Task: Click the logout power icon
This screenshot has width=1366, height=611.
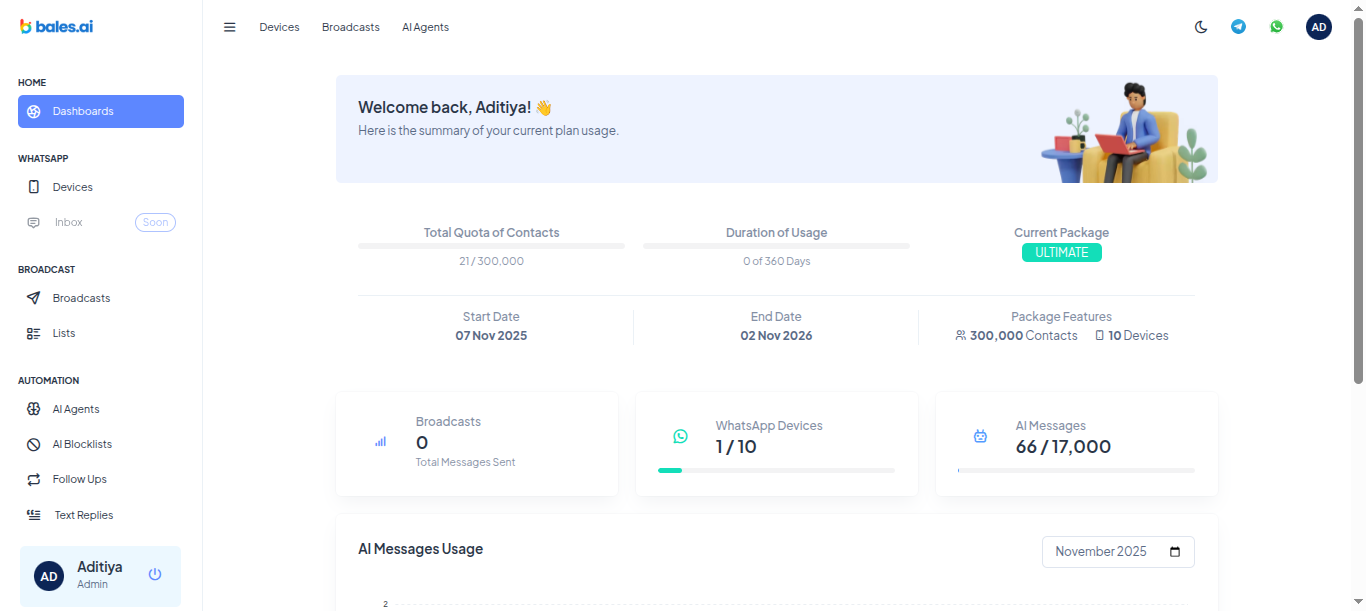Action: pyautogui.click(x=155, y=574)
